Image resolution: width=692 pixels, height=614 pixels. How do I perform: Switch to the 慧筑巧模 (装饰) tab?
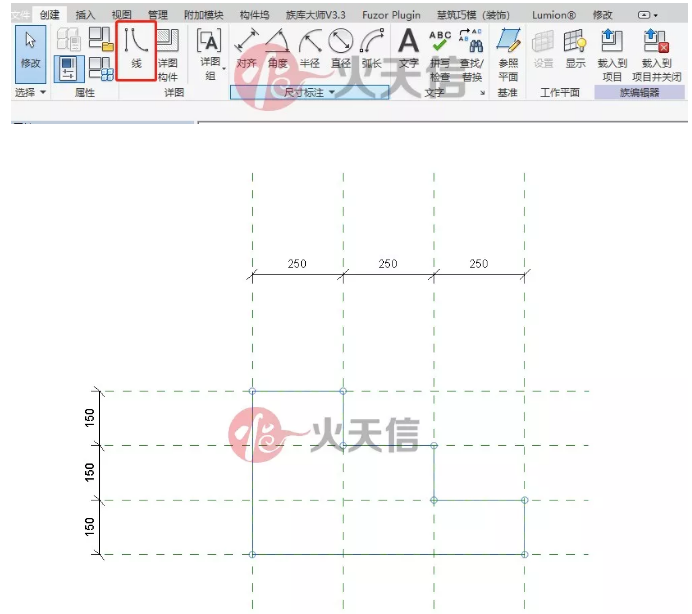[473, 15]
